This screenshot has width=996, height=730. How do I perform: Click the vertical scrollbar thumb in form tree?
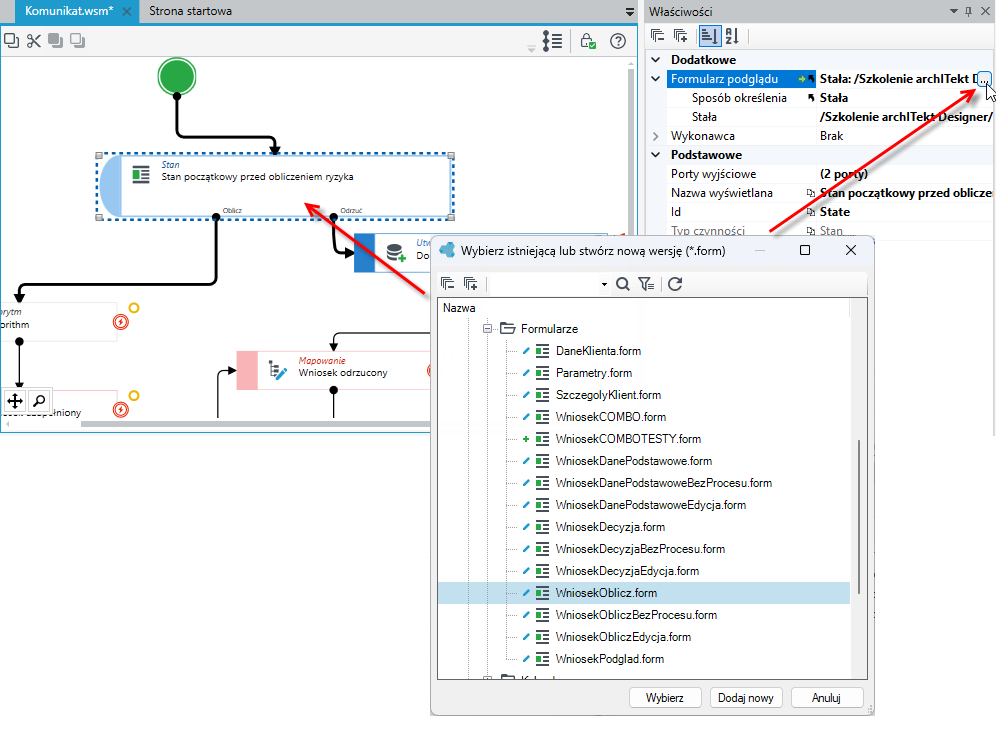[859, 517]
